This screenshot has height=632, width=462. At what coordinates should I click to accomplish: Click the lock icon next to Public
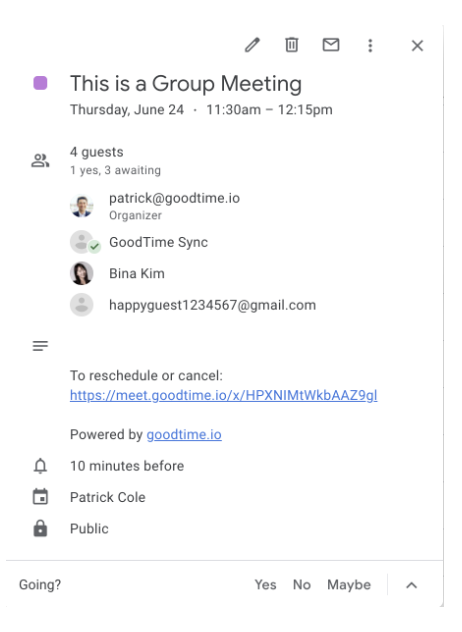point(40,528)
